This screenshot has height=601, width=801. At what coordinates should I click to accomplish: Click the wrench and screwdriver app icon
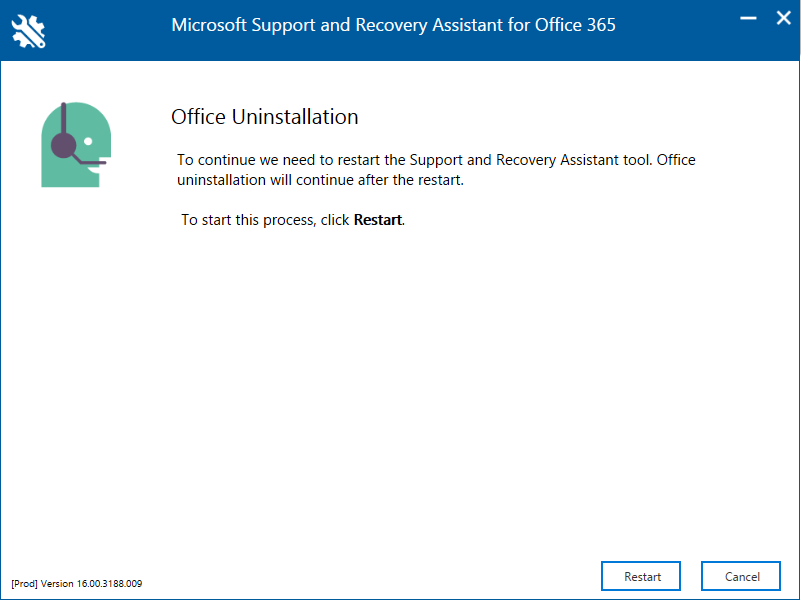coord(29,31)
